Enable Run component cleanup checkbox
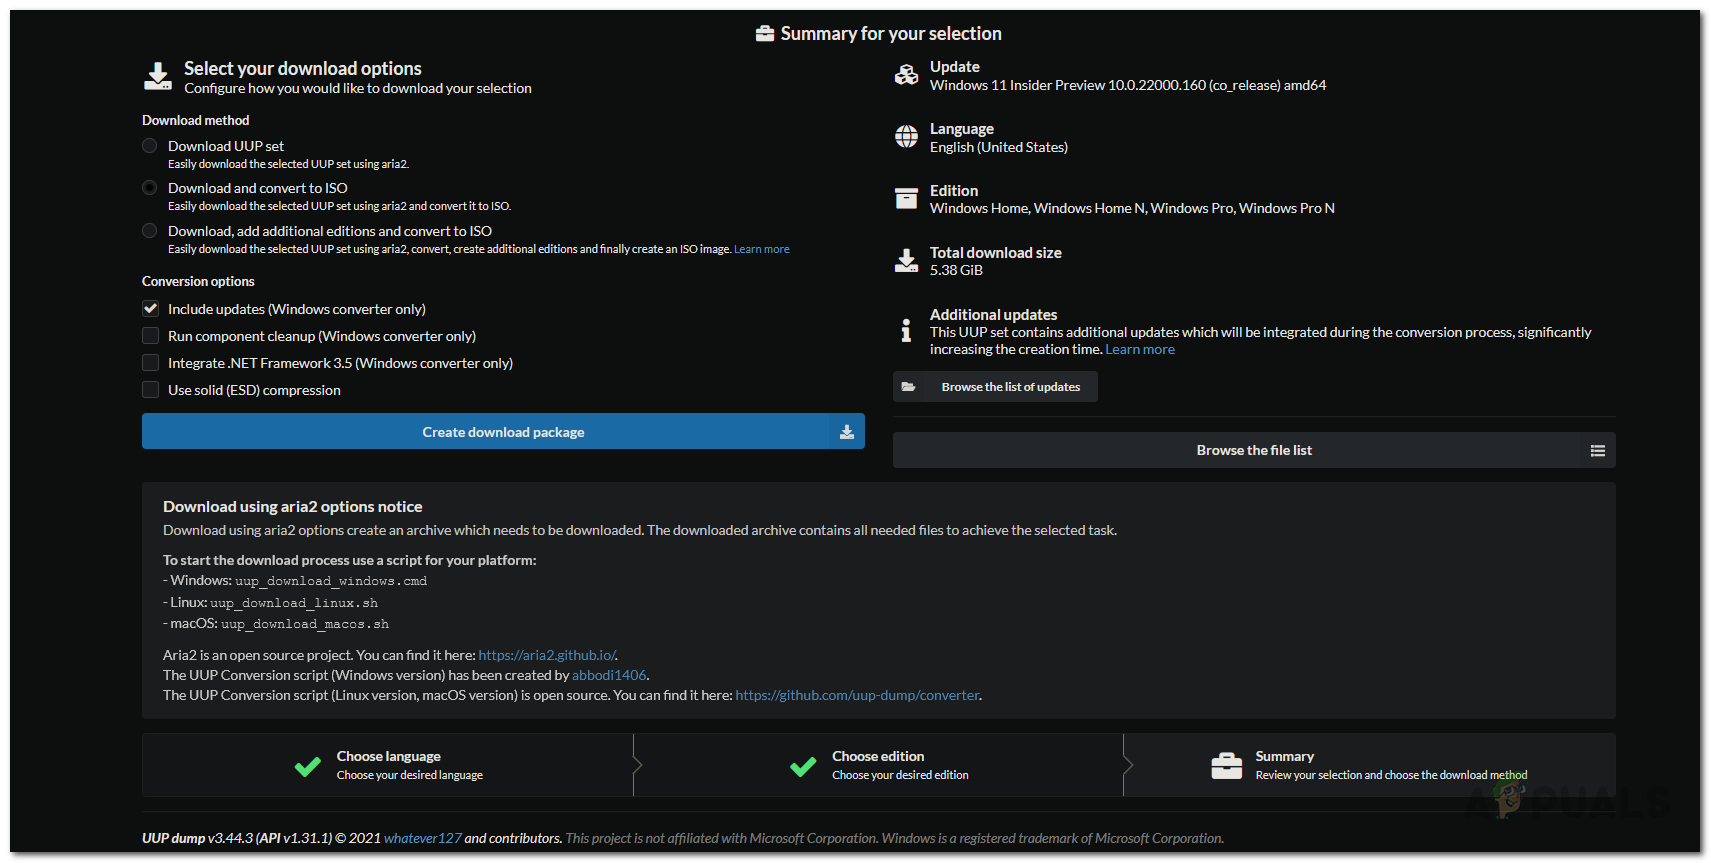Screen dimensions: 1711x863 click(x=151, y=336)
